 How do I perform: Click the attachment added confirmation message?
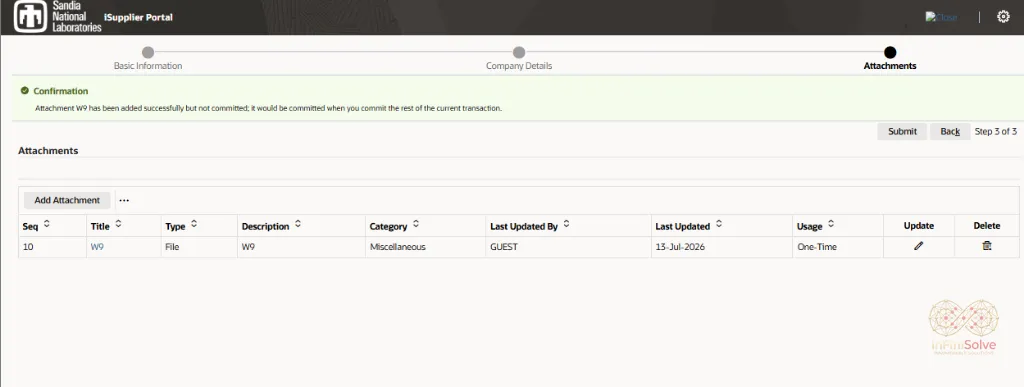(268, 108)
